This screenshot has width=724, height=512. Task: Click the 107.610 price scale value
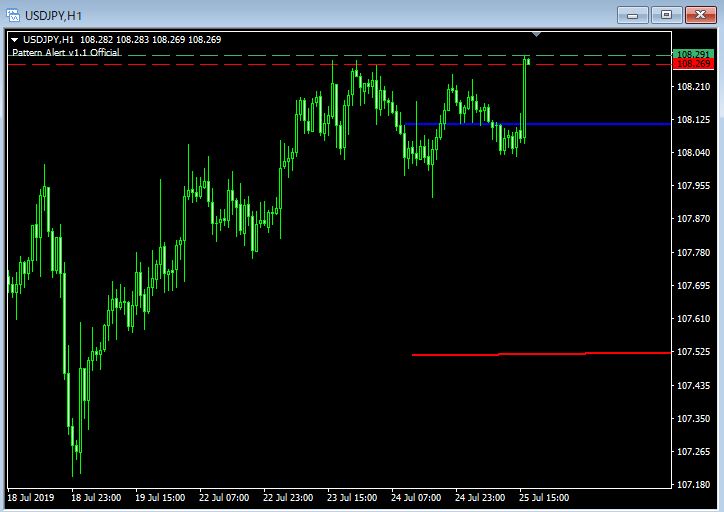pyautogui.click(x=693, y=319)
